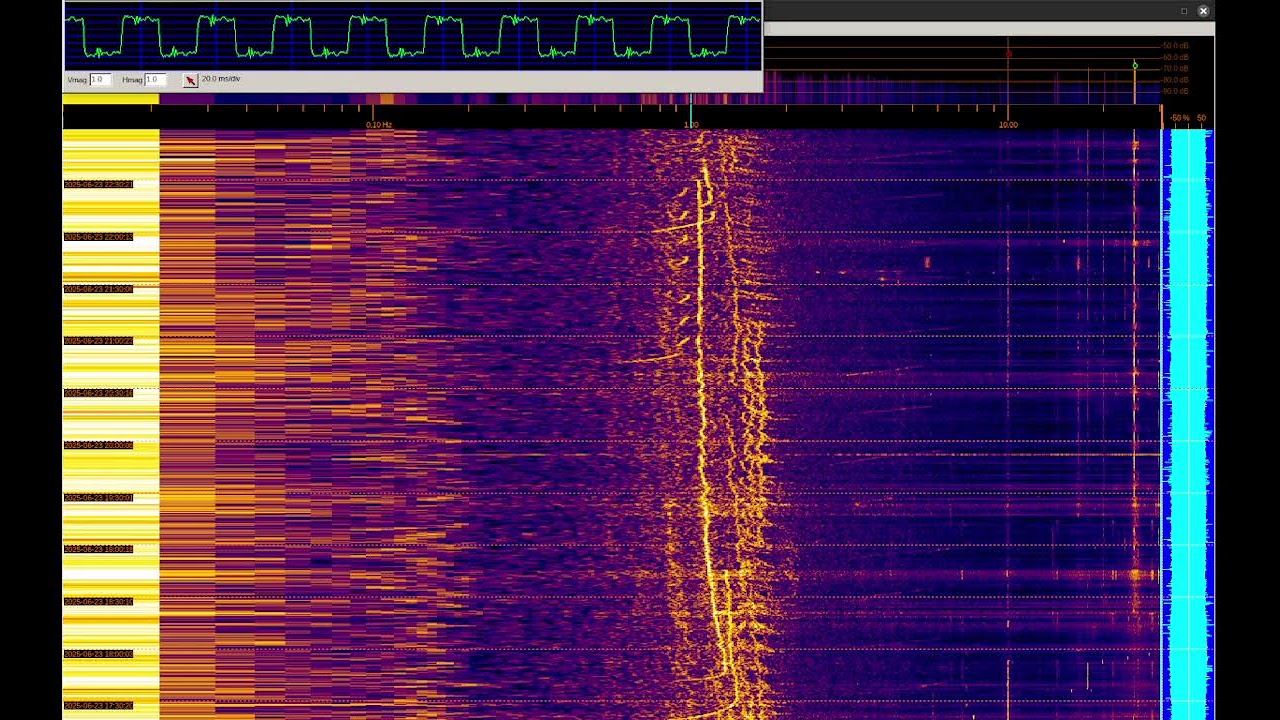Screen dimensions: 1280x720
Task: Click the 10.00 frequency axis label
Action: click(x=1008, y=125)
